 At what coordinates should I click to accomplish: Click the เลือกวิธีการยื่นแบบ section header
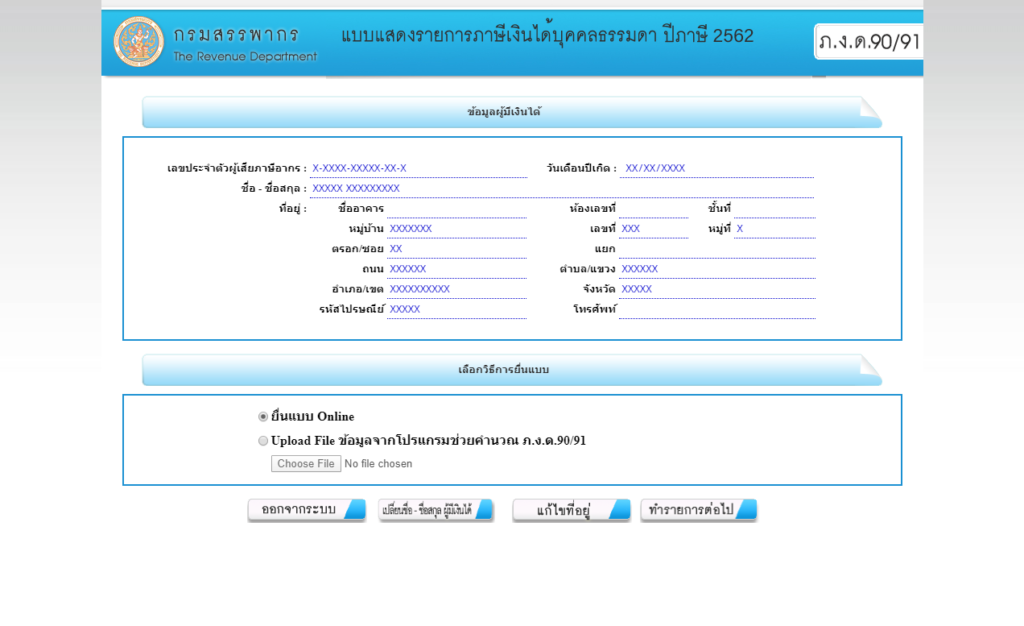pos(511,370)
